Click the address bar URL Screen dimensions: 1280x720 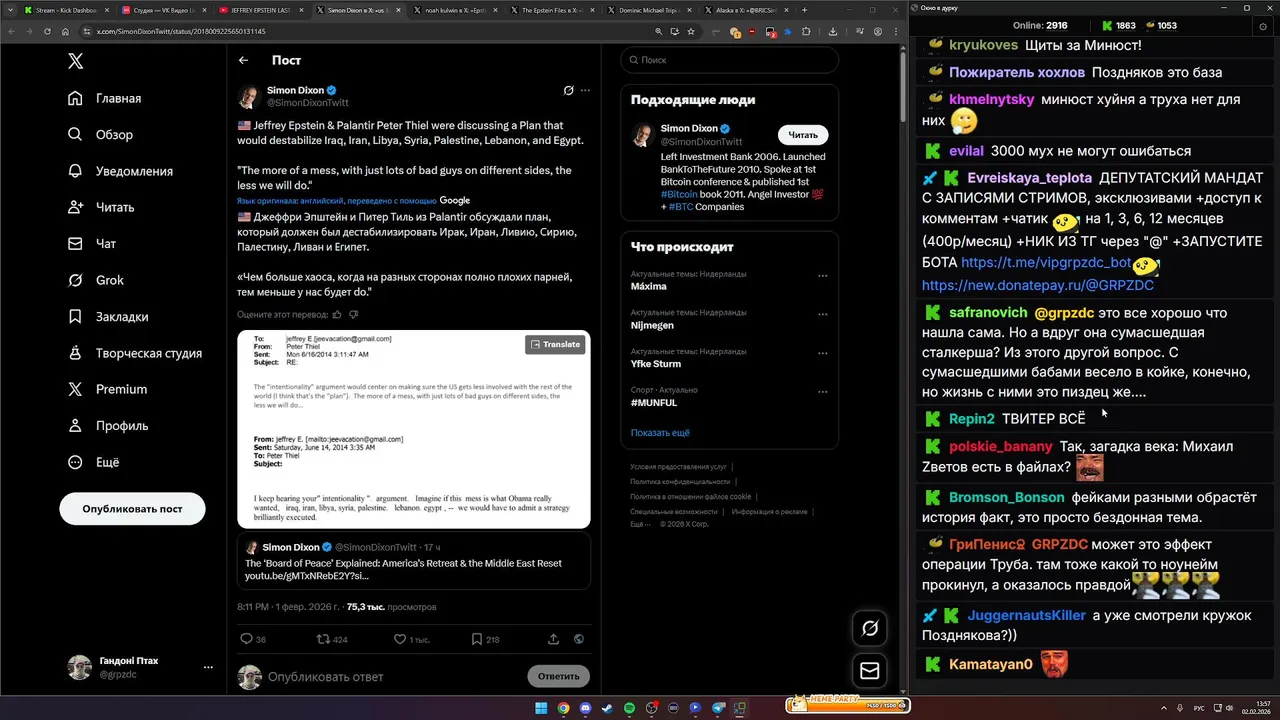click(181, 32)
